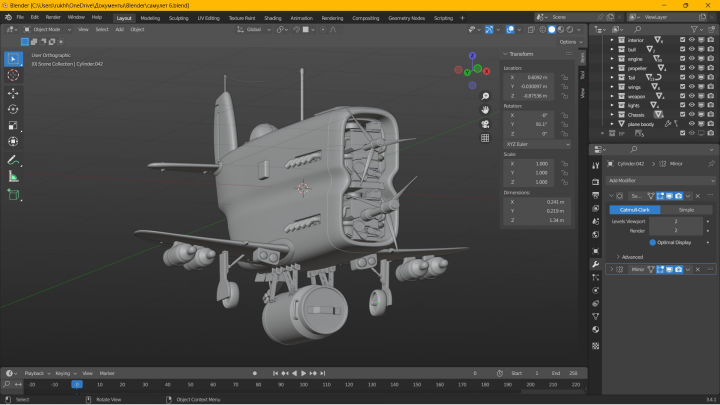Expand the Advanced subdivision section

click(629, 257)
